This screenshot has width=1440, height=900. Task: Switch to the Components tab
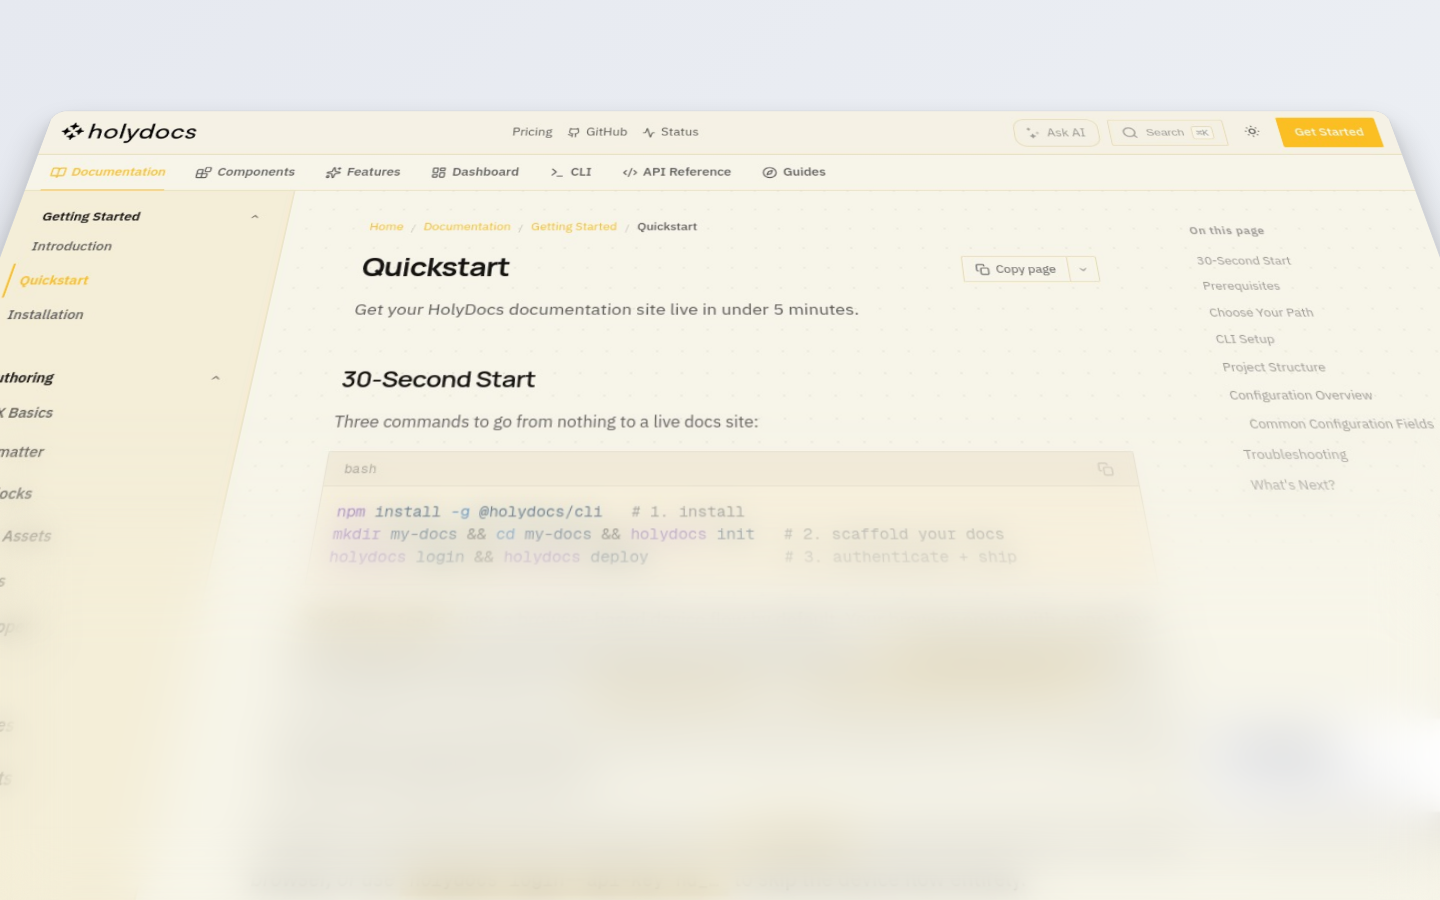point(245,172)
